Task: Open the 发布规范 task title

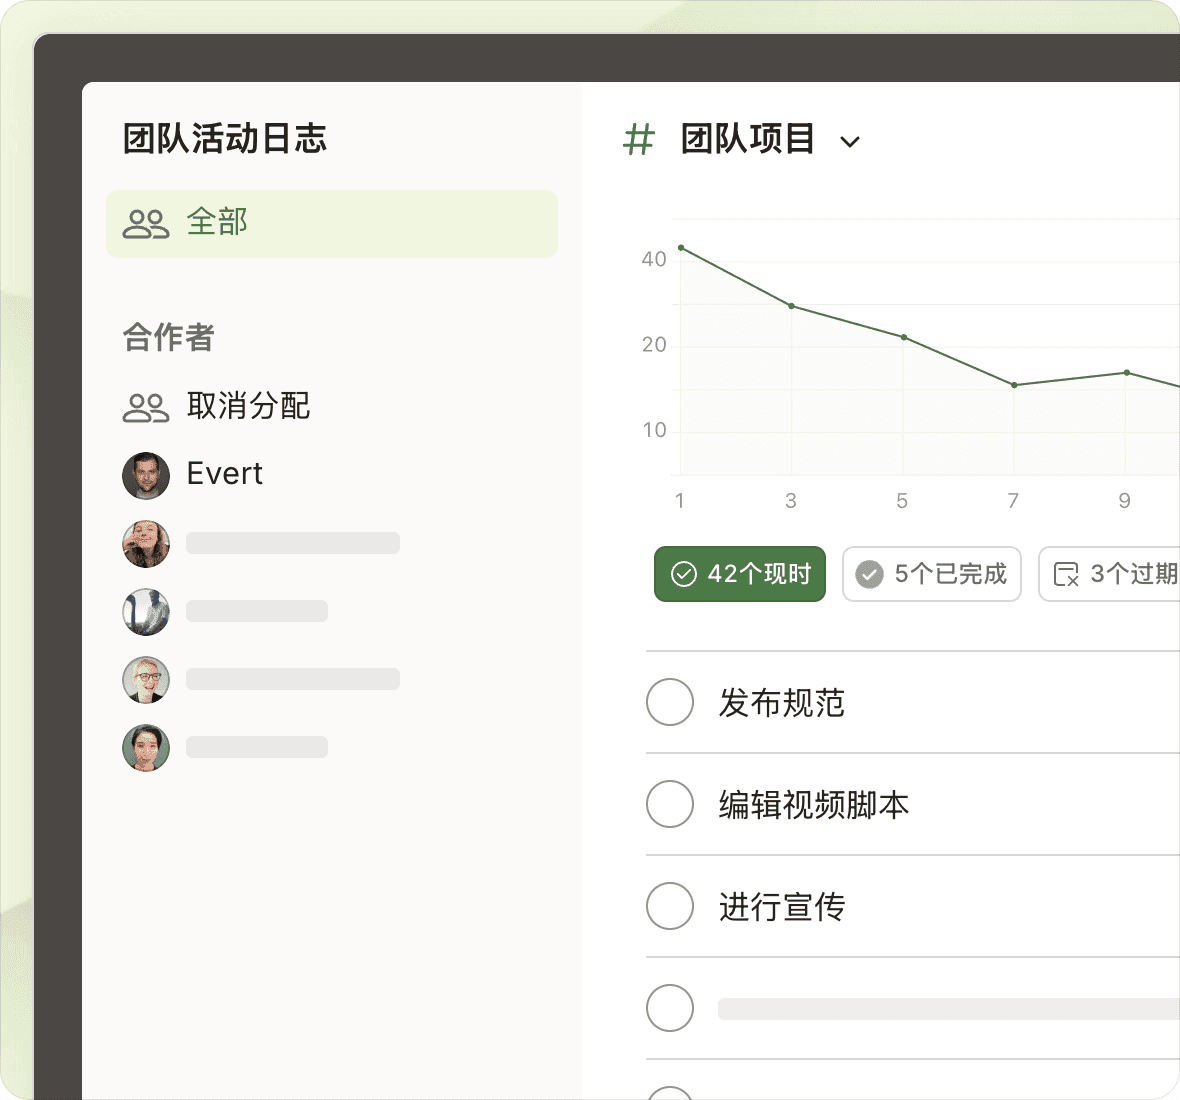Action: pos(782,703)
